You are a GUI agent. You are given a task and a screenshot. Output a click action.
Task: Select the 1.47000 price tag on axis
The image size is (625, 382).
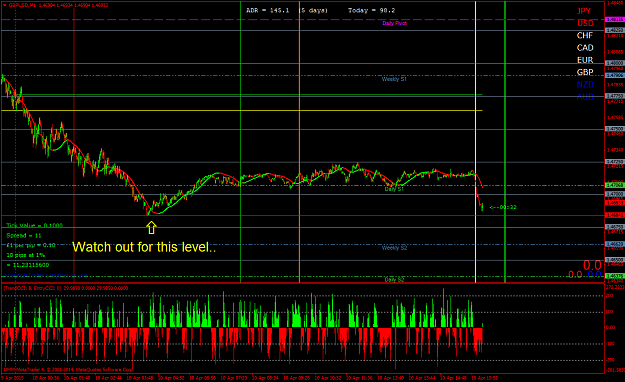(615, 194)
